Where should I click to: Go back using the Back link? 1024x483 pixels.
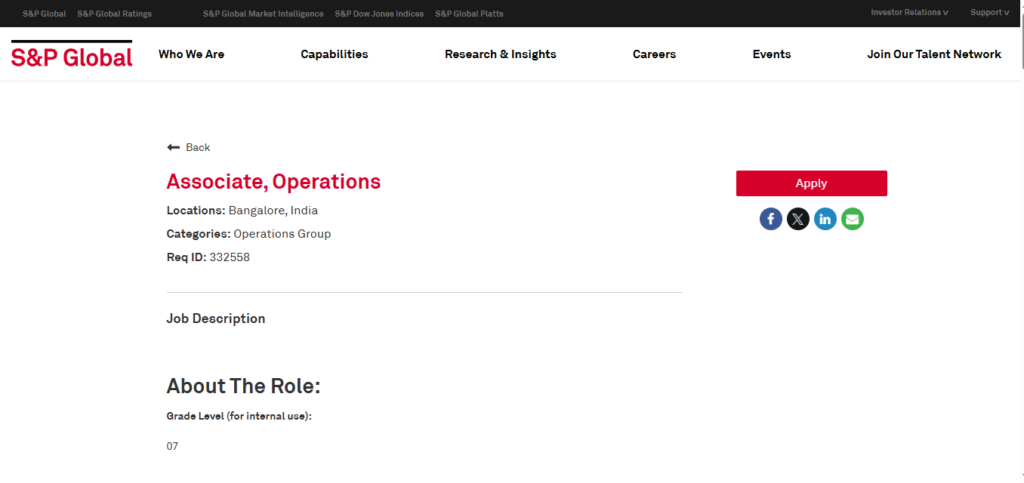[189, 148]
